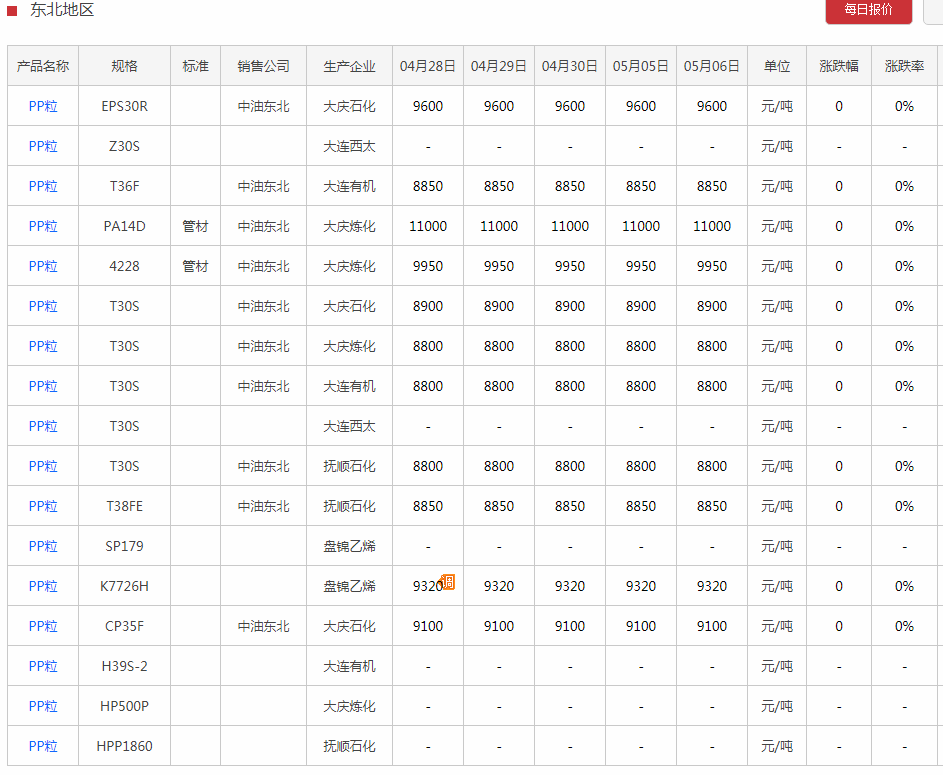Open PP粒 link in T38FE row

point(43,506)
